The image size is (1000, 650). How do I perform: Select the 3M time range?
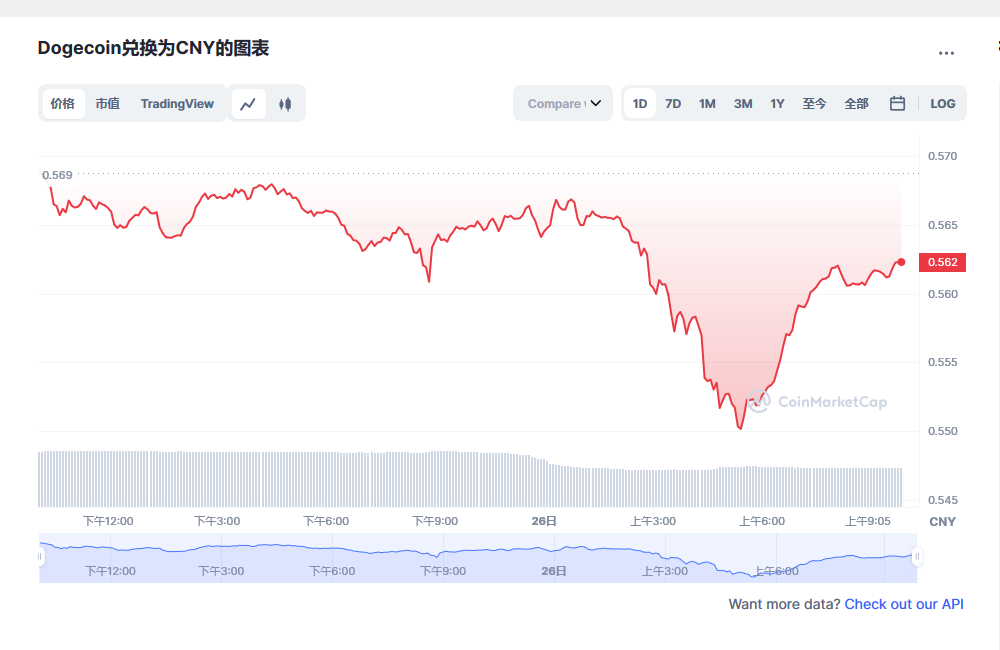pyautogui.click(x=743, y=104)
